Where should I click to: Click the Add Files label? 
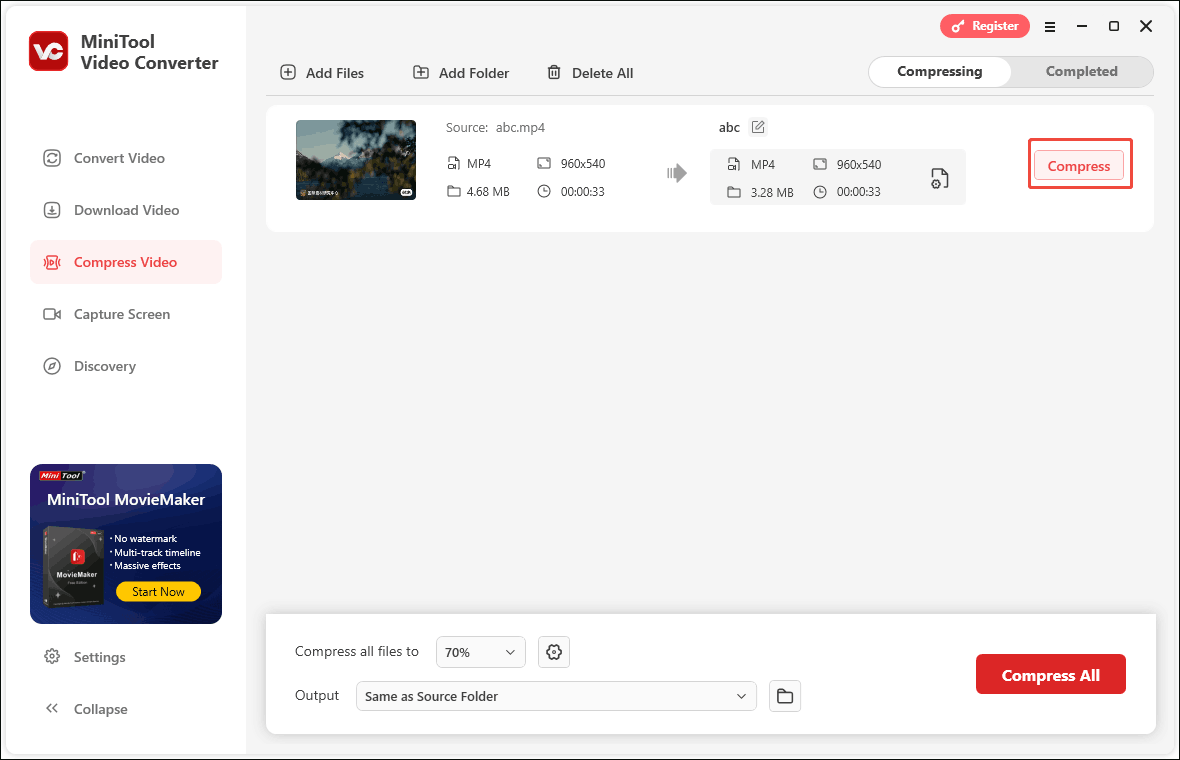coord(335,73)
